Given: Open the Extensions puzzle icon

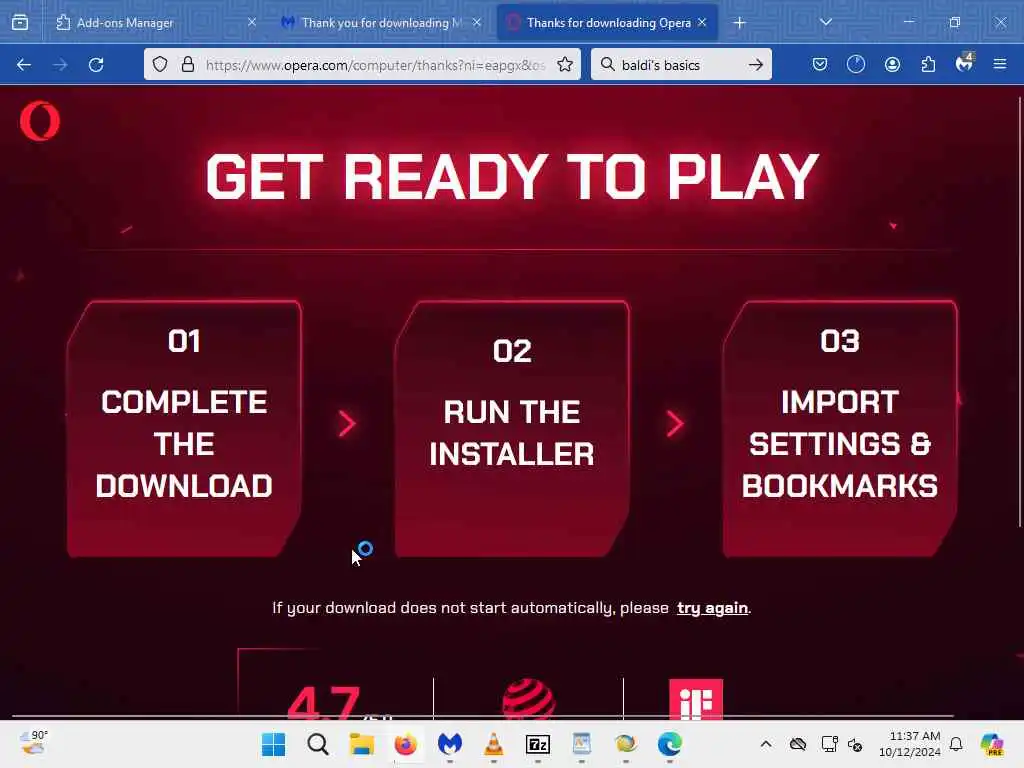Looking at the screenshot, I should tap(928, 64).
